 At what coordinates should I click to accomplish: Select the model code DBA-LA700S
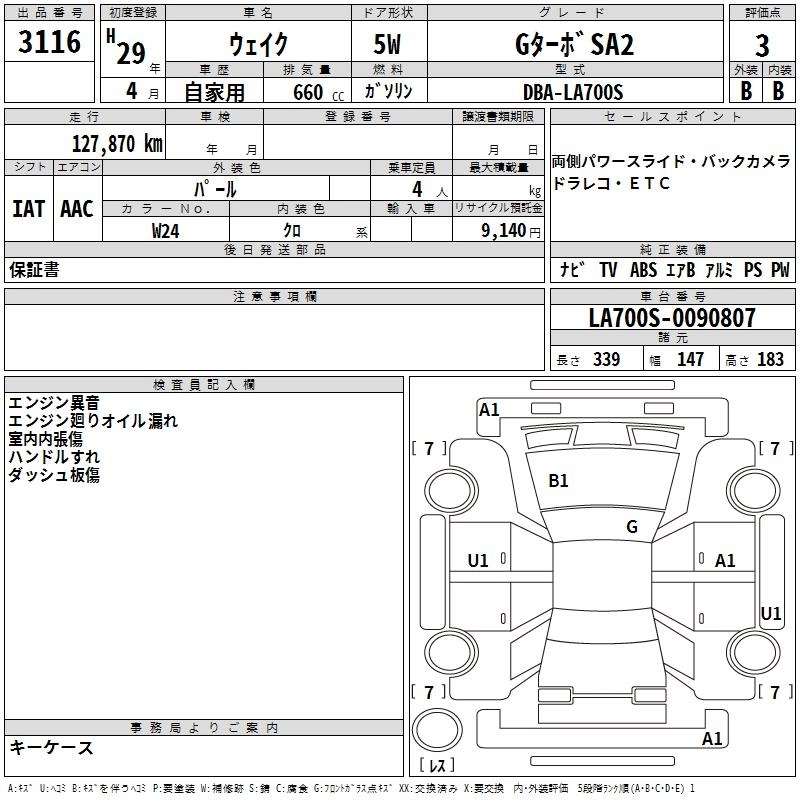coord(572,92)
